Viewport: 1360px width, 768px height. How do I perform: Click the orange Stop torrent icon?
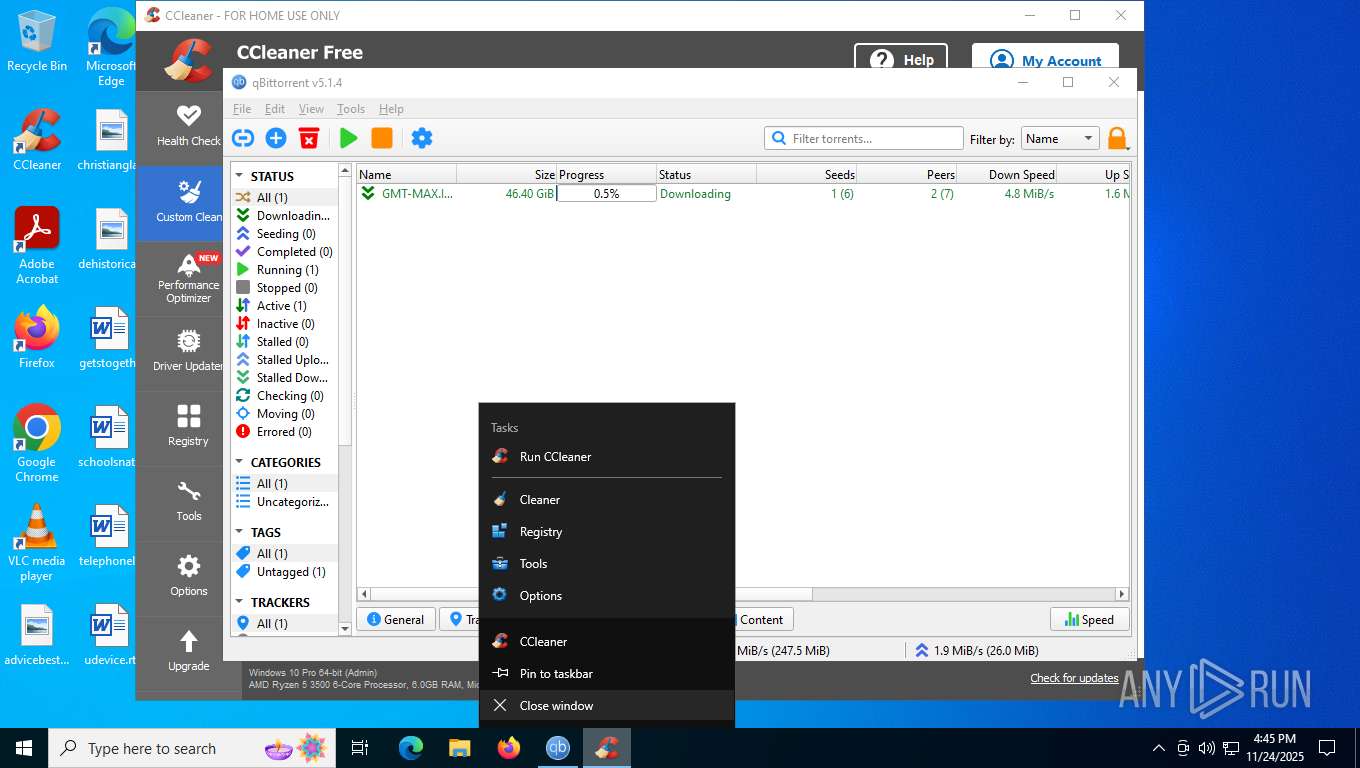[382, 138]
